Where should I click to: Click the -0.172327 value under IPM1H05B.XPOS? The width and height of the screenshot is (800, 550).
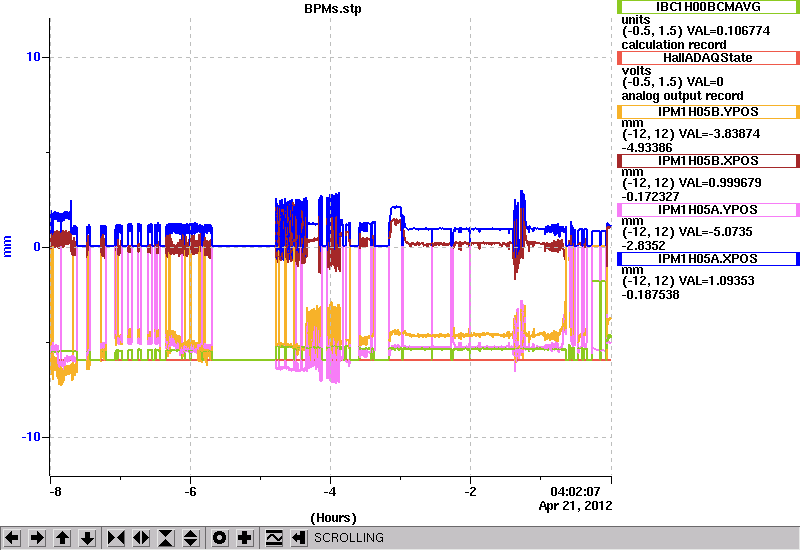651,196
